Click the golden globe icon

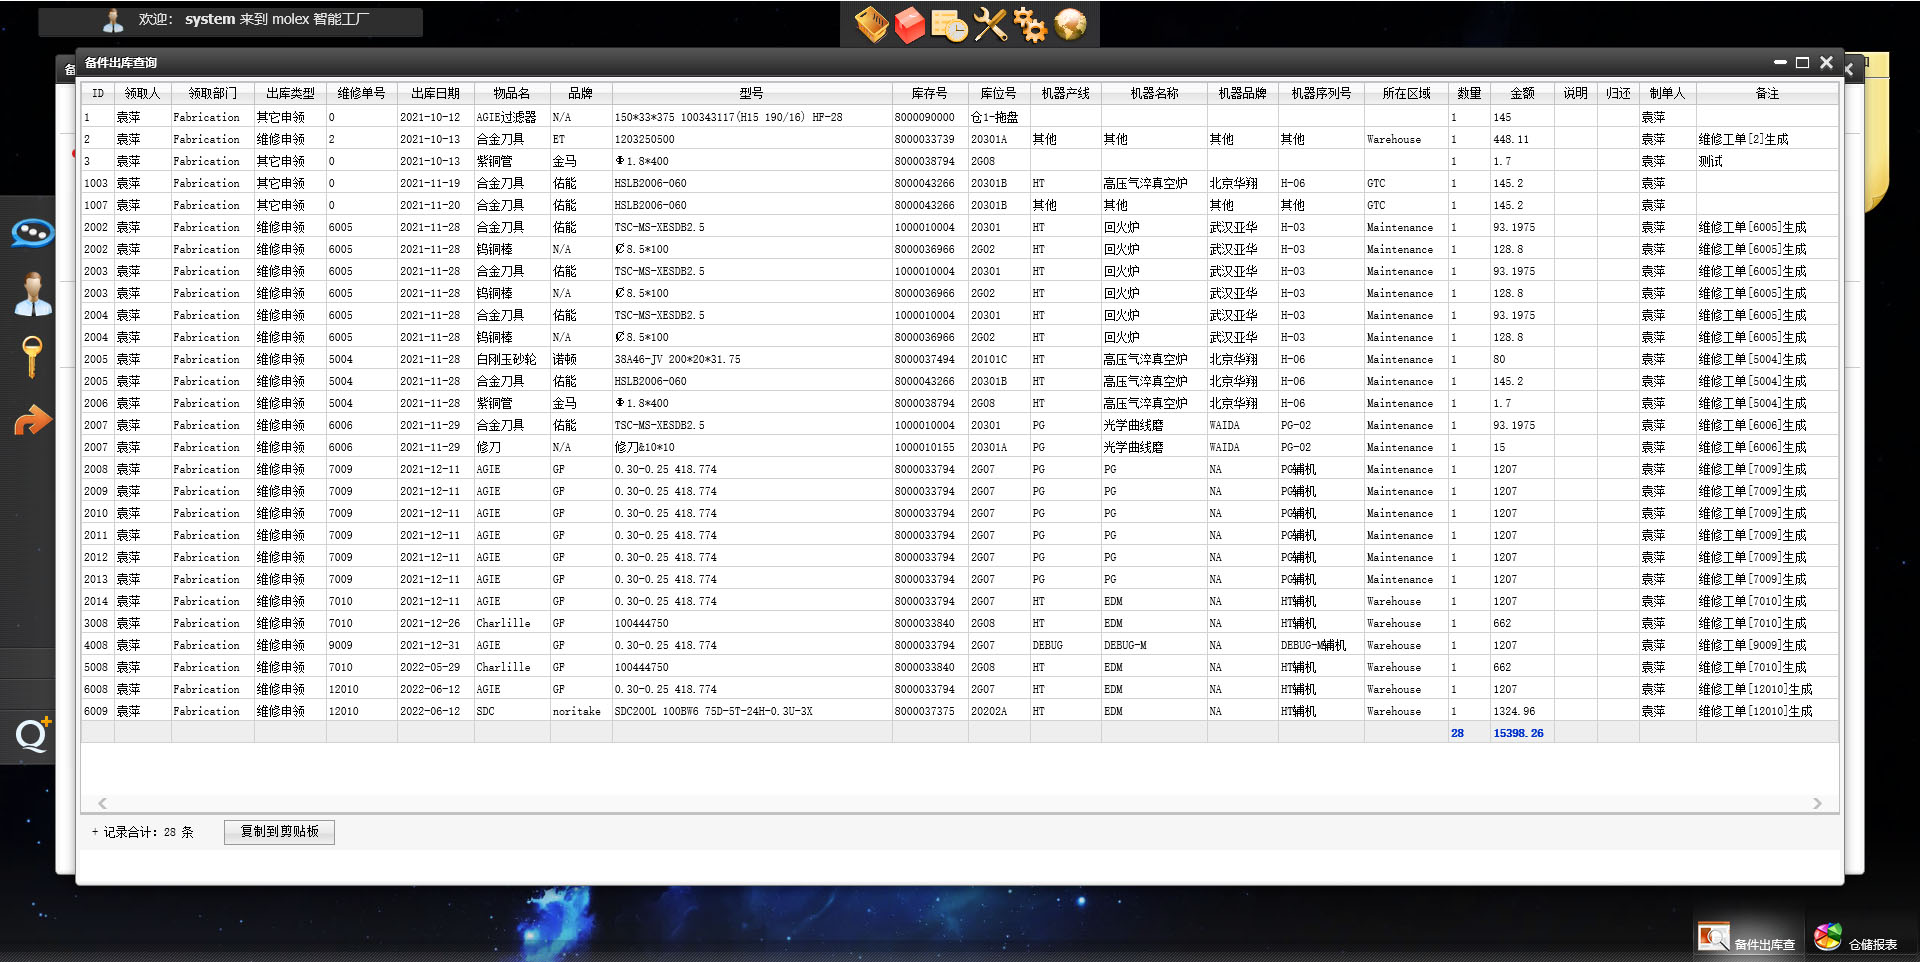click(1070, 25)
